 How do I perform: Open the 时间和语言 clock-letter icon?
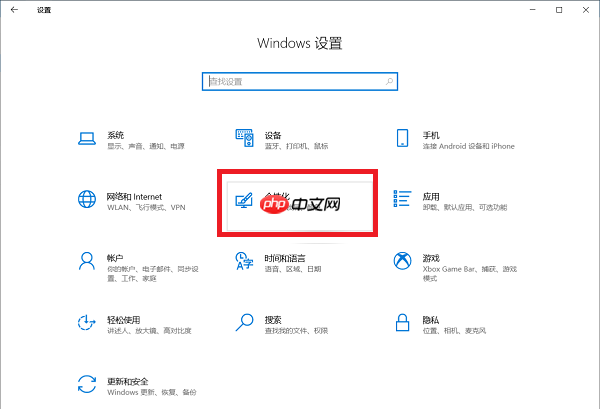245,261
